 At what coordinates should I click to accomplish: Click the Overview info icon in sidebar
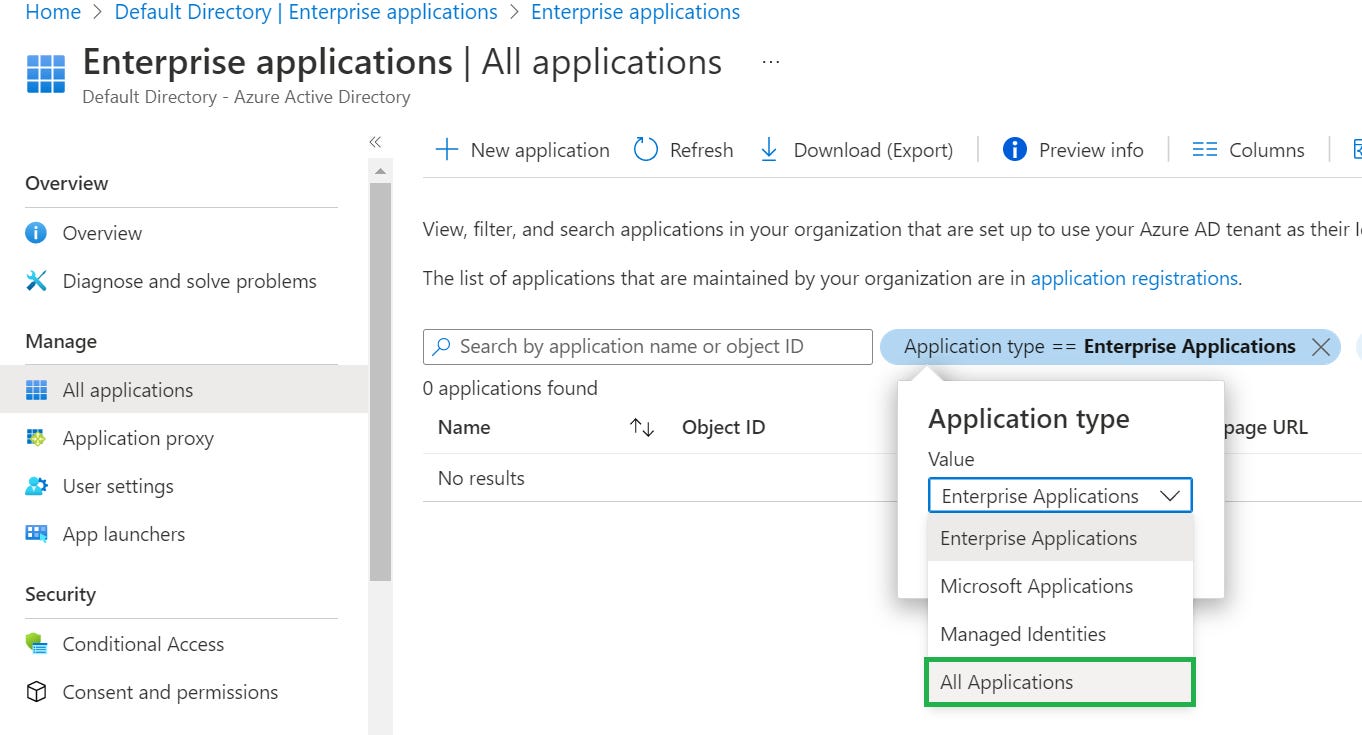[x=36, y=233]
